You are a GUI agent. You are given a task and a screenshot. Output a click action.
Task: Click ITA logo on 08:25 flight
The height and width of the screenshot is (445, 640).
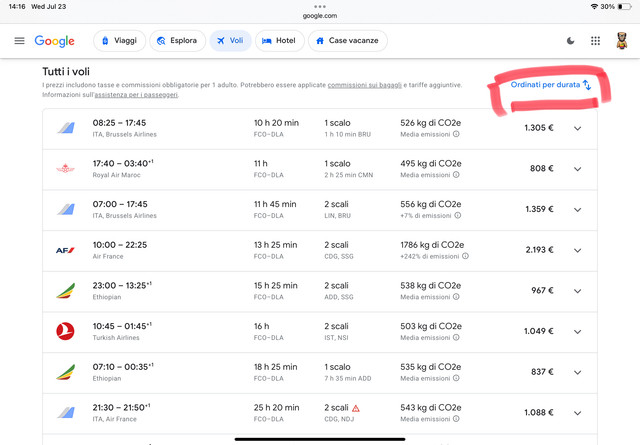tap(65, 128)
